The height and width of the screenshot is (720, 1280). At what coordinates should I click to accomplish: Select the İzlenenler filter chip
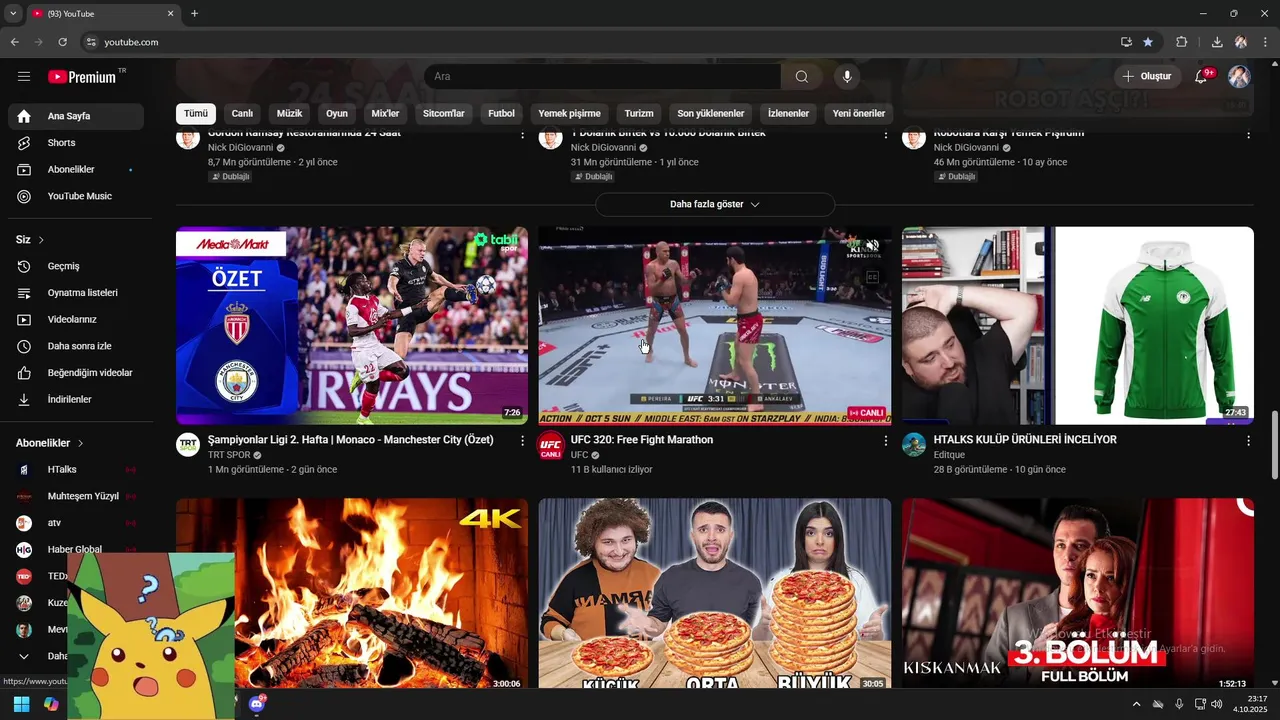click(788, 114)
